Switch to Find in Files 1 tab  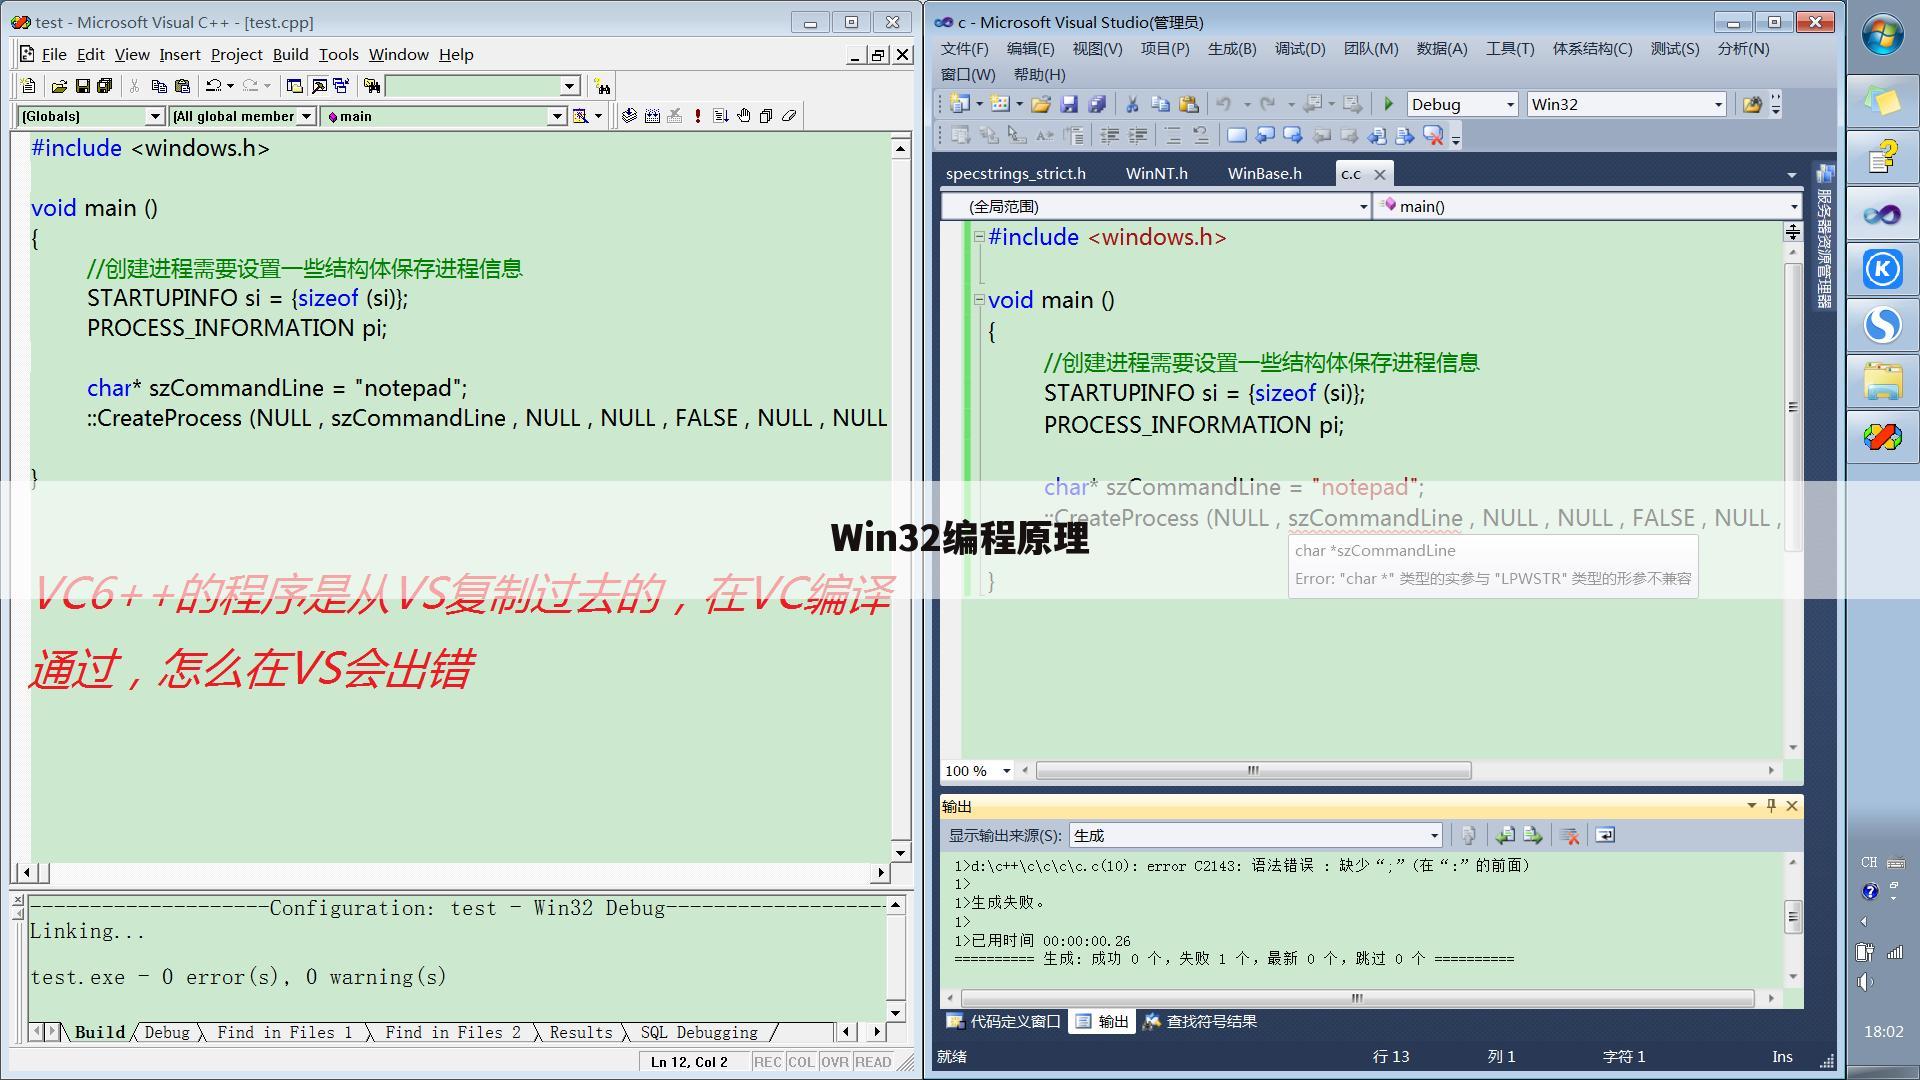pos(284,1032)
